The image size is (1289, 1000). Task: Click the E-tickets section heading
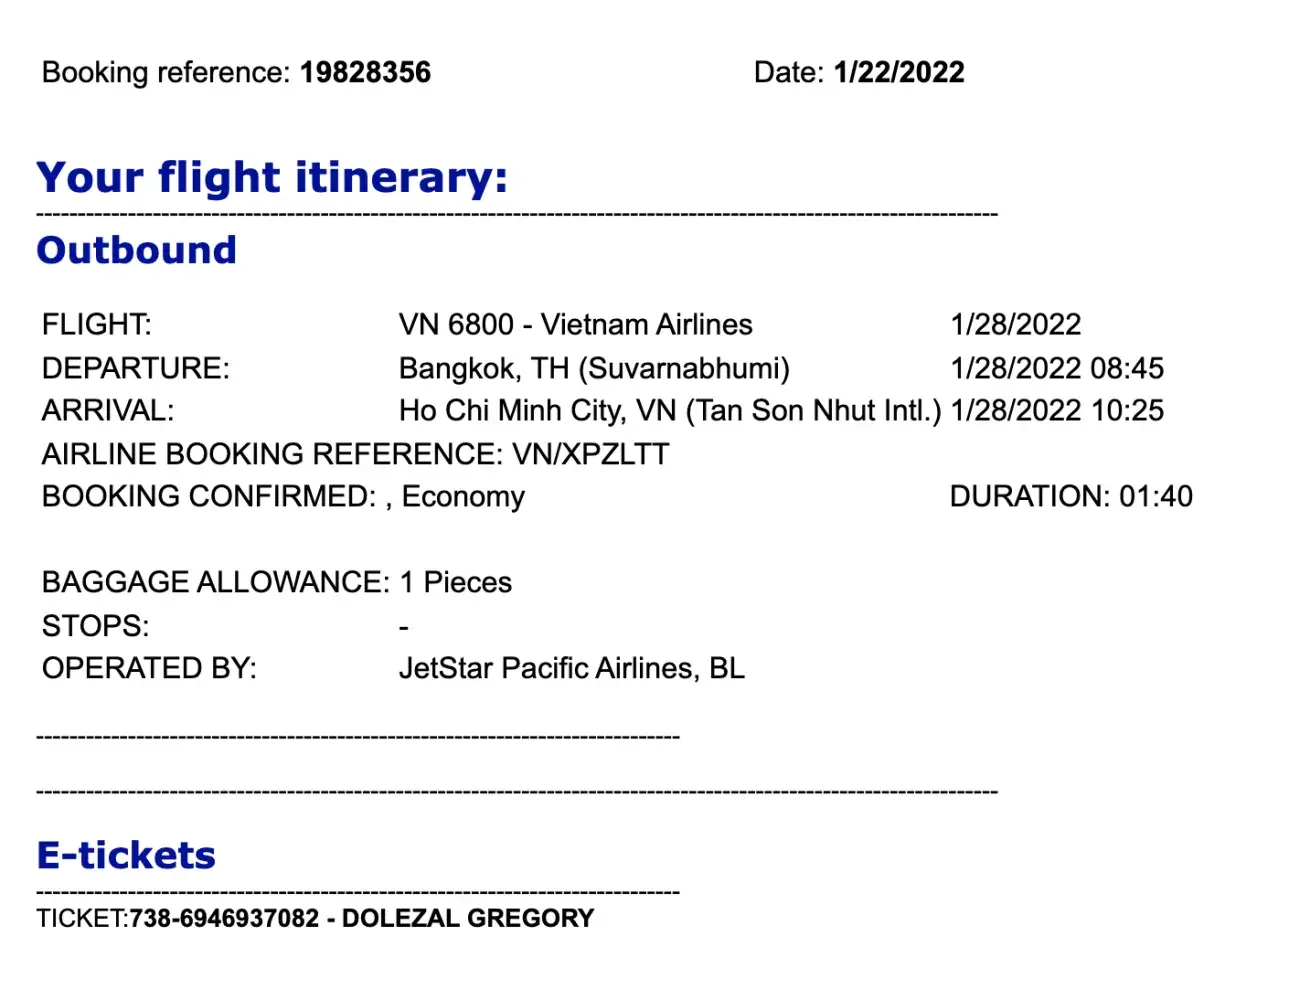(126, 856)
